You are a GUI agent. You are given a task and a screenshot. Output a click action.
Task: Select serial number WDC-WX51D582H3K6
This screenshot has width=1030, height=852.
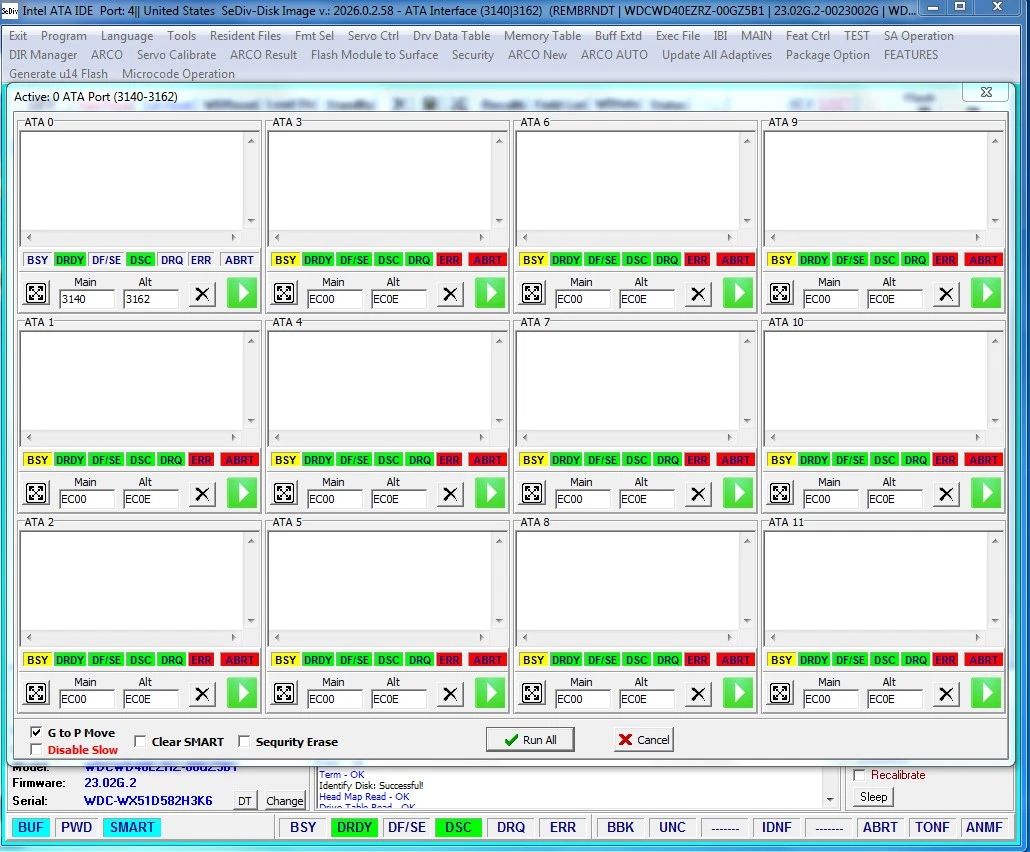click(x=148, y=801)
